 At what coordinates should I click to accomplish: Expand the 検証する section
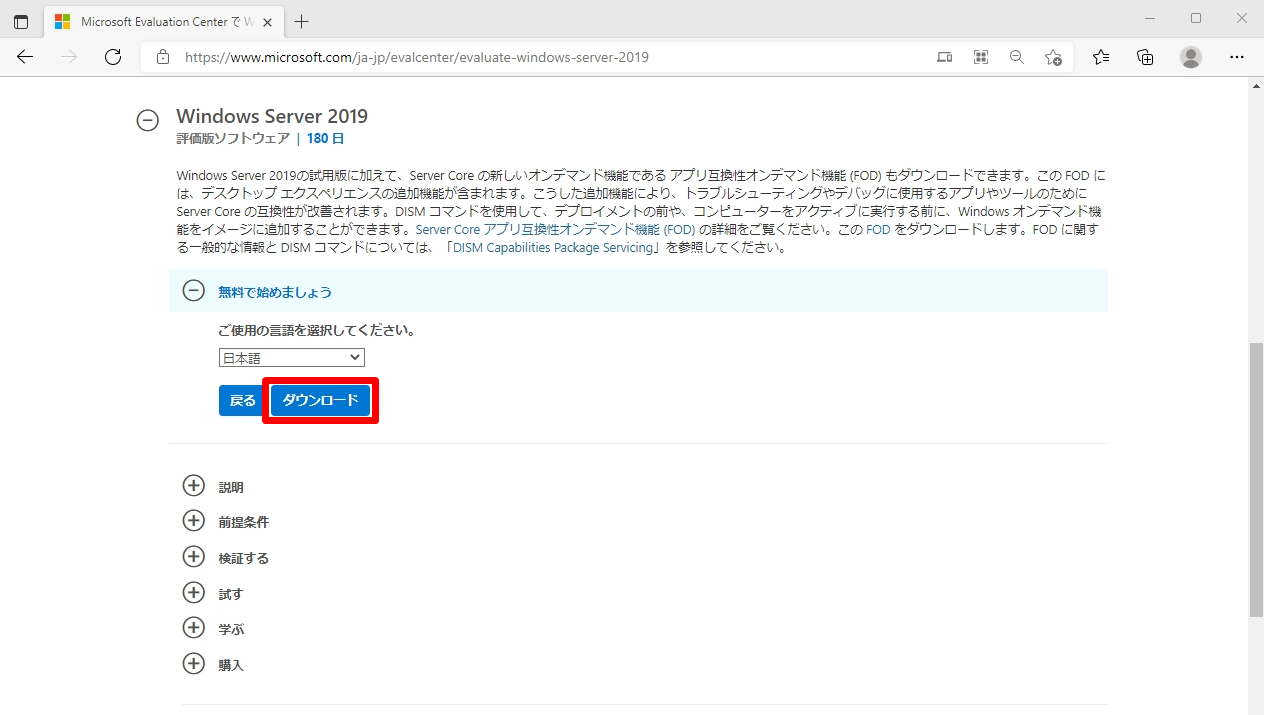coord(193,557)
